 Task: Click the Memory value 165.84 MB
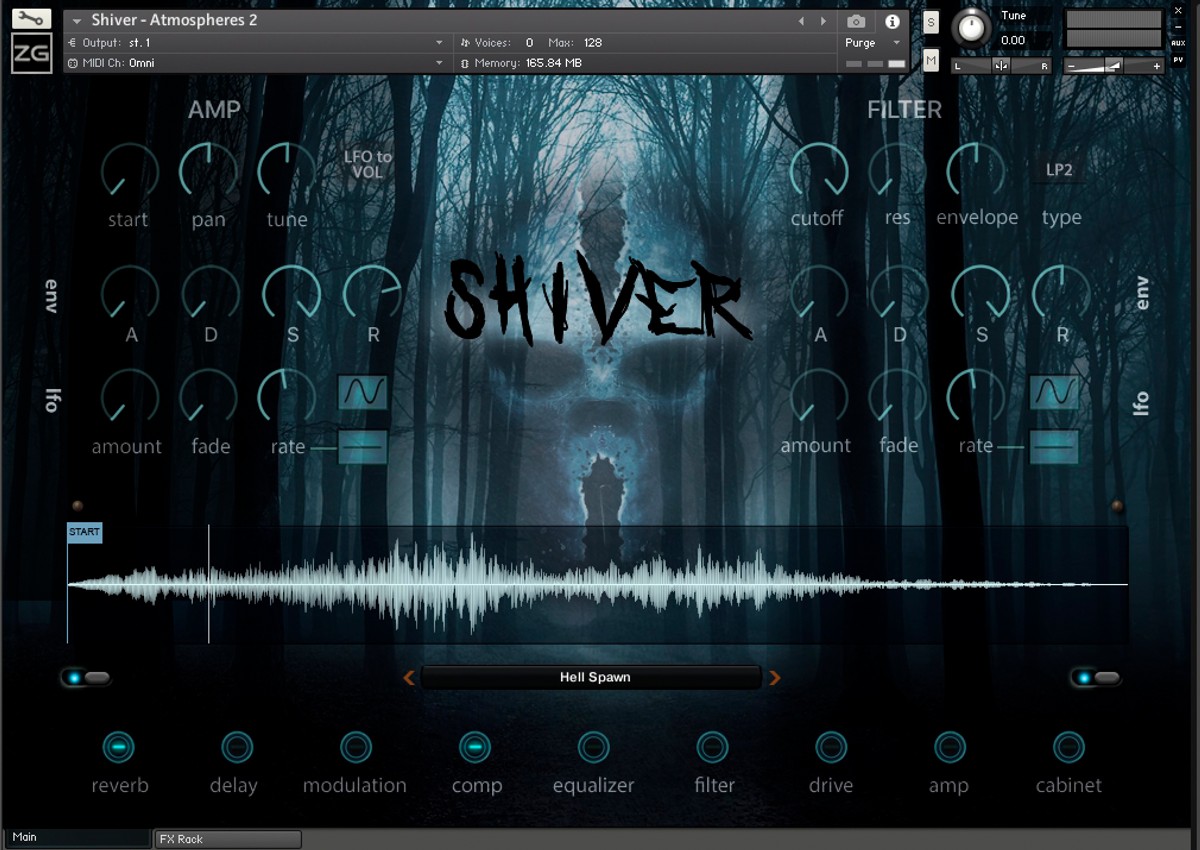pyautogui.click(x=554, y=63)
